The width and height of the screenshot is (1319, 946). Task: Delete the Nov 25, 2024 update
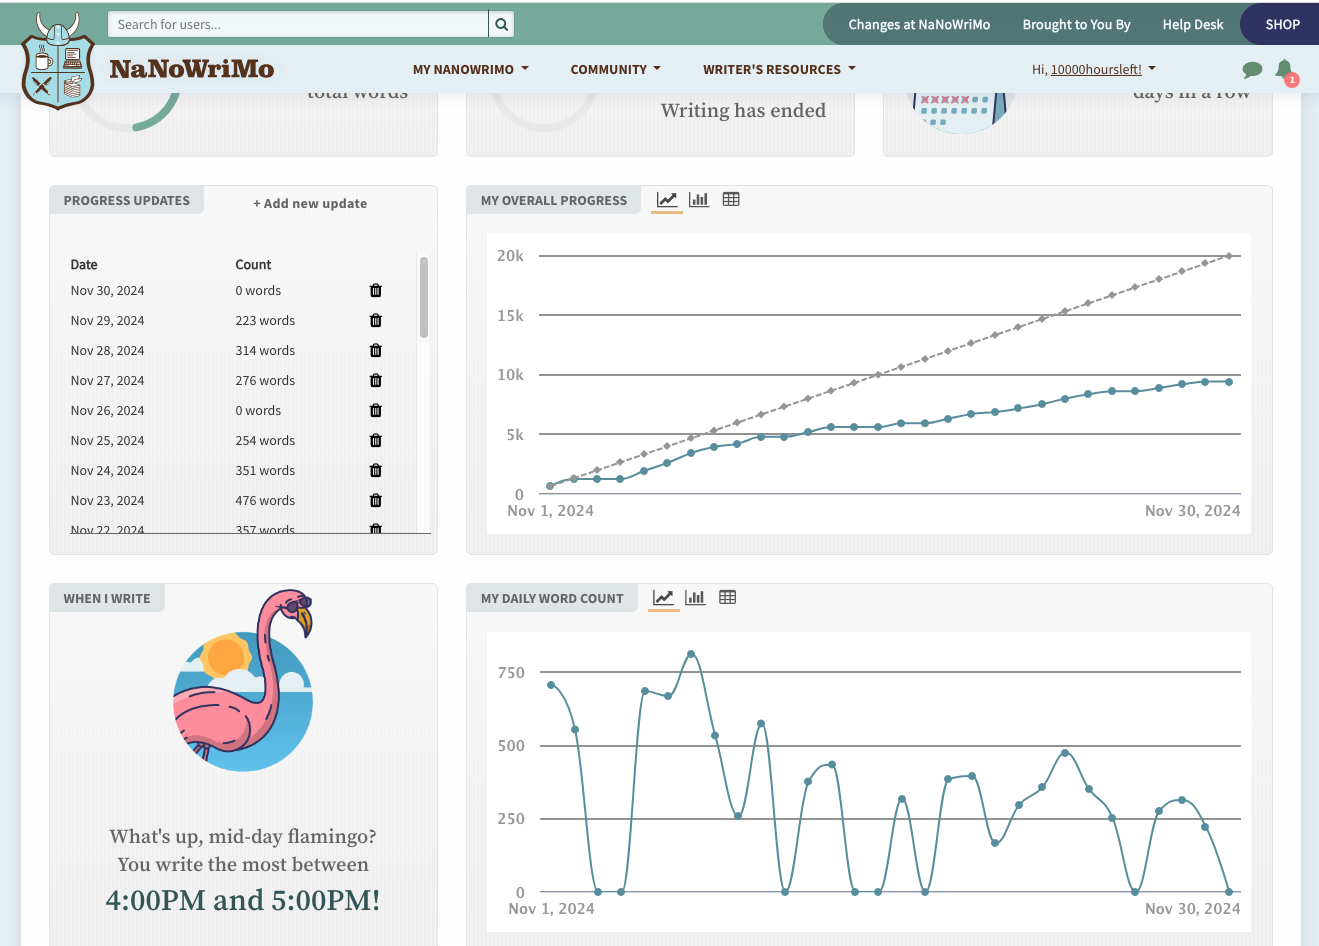pyautogui.click(x=376, y=440)
